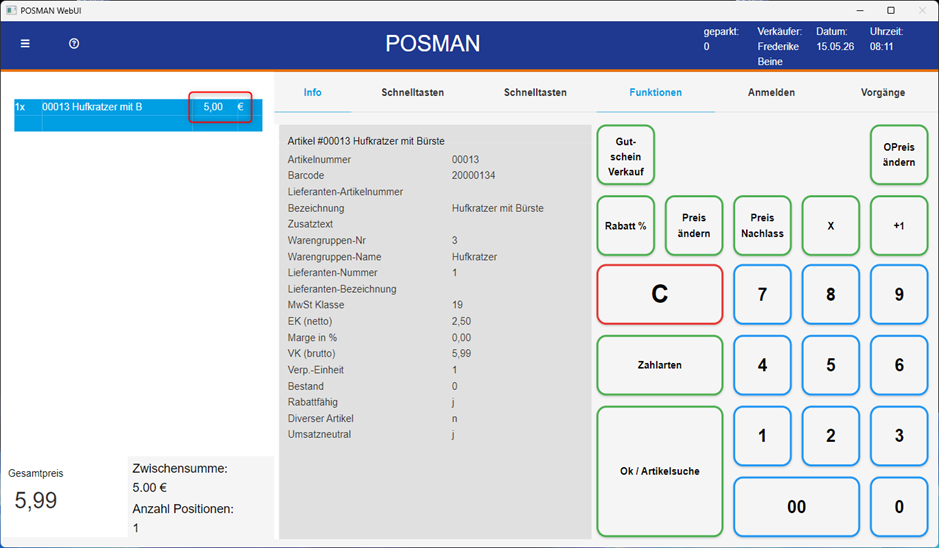Click the Artikelnummer value 00013
This screenshot has width=939, height=548.
point(465,159)
